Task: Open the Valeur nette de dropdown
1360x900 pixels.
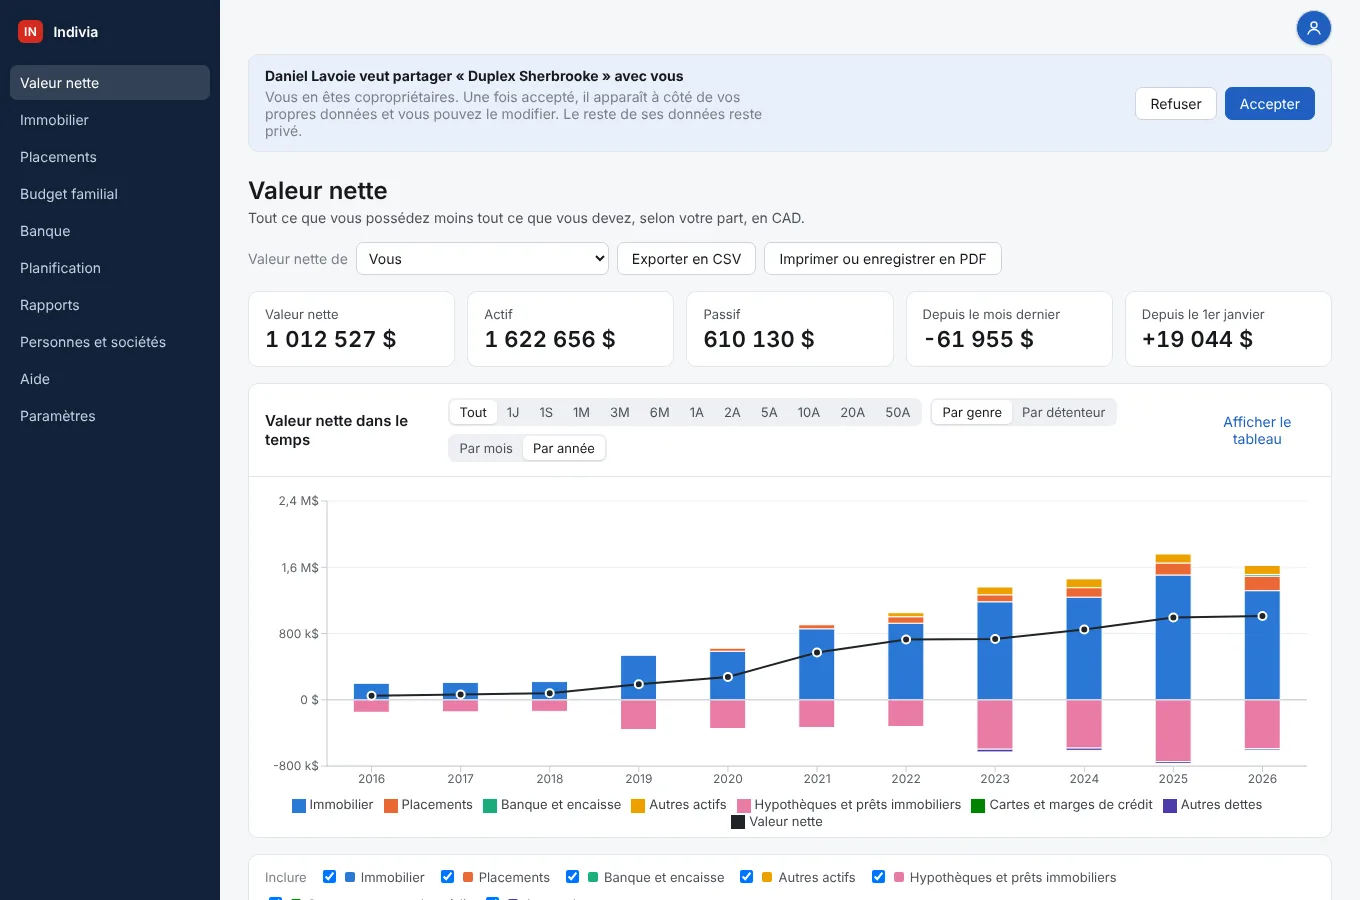Action: pyautogui.click(x=482, y=259)
